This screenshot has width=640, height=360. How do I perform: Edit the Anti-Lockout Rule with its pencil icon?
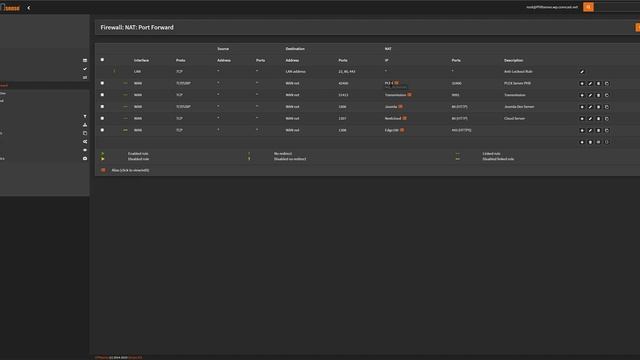click(x=582, y=72)
